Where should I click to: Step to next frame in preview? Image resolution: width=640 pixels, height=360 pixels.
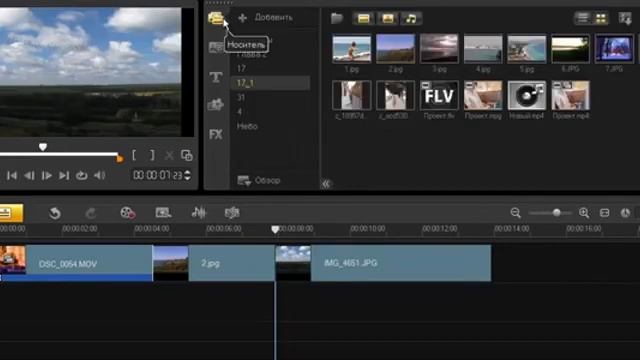coord(47,176)
